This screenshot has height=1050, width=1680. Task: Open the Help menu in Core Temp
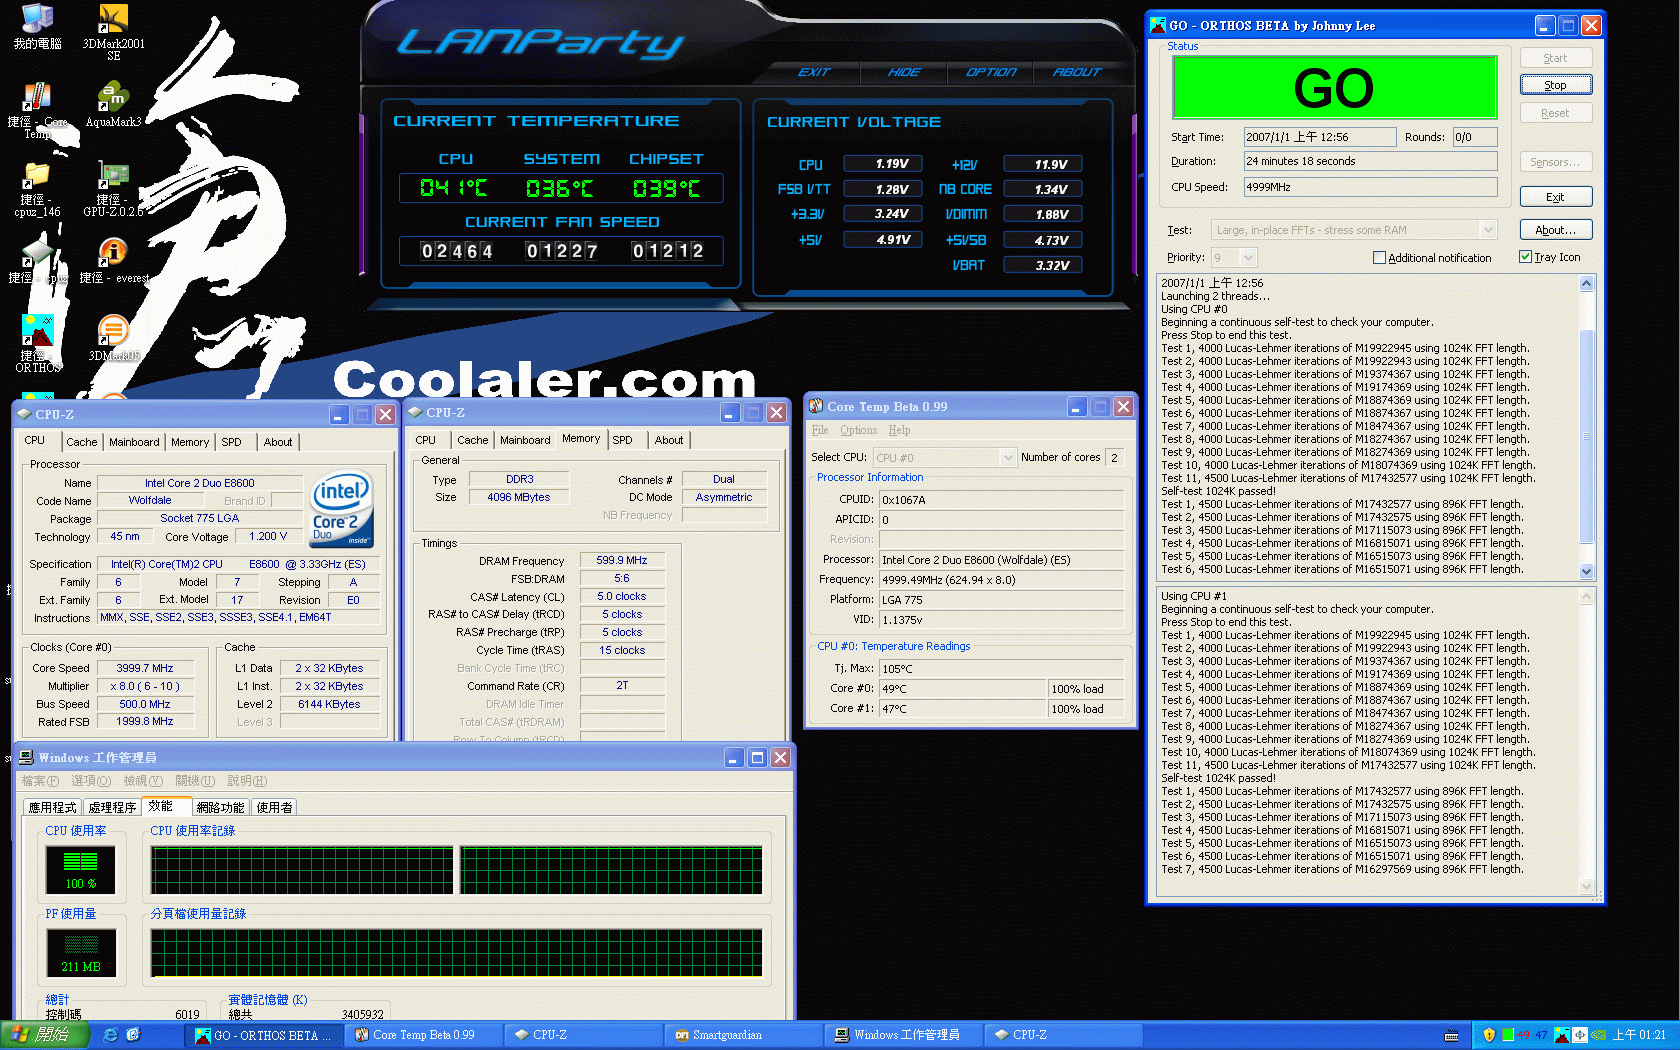coord(899,430)
